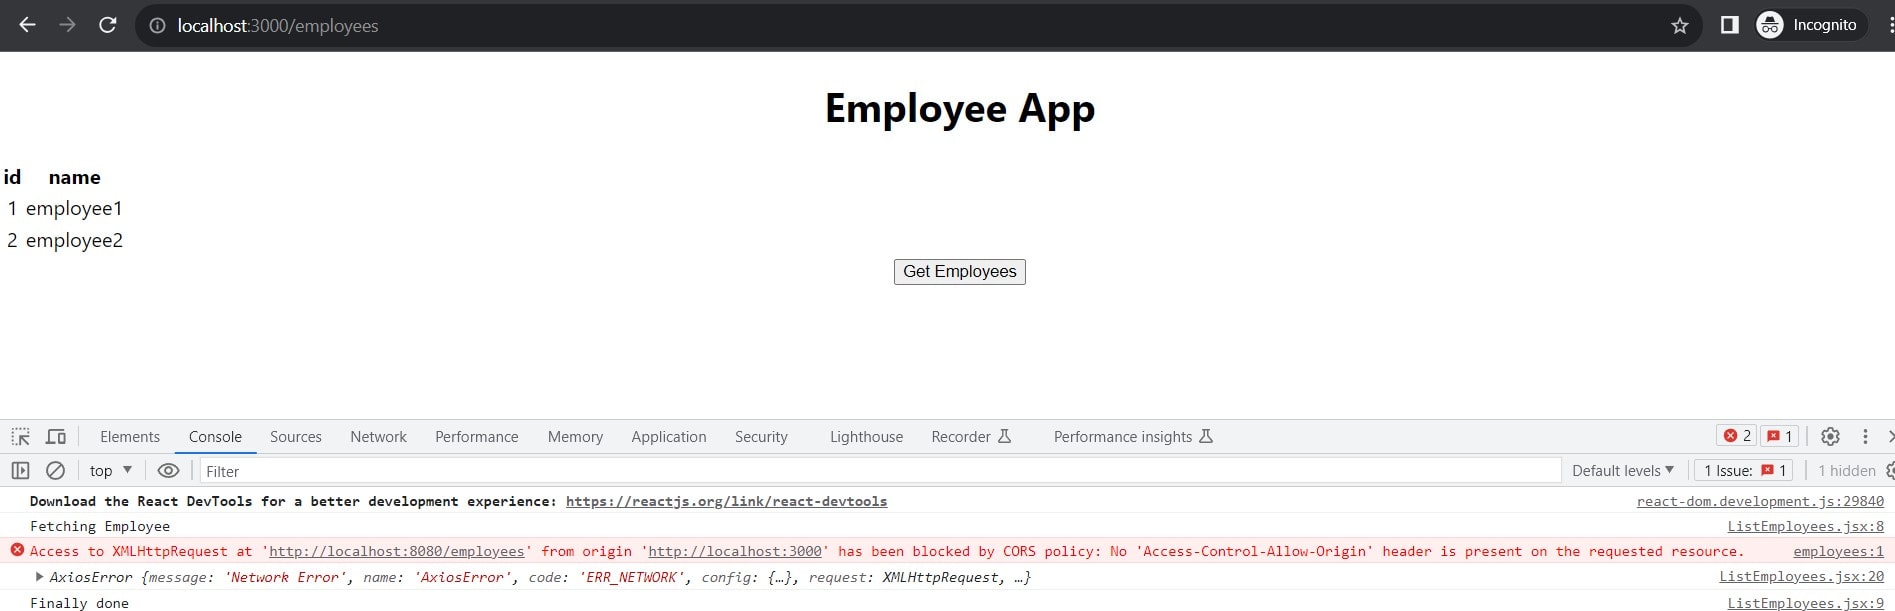View site information icon in address bar
Viewport: 1895px width, 611px height.
coord(157,26)
